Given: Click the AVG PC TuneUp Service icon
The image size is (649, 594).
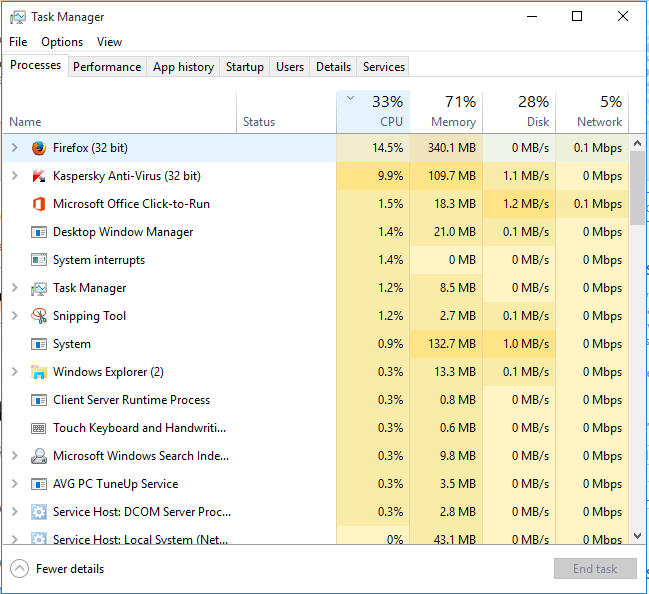Looking at the screenshot, I should pyautogui.click(x=39, y=484).
